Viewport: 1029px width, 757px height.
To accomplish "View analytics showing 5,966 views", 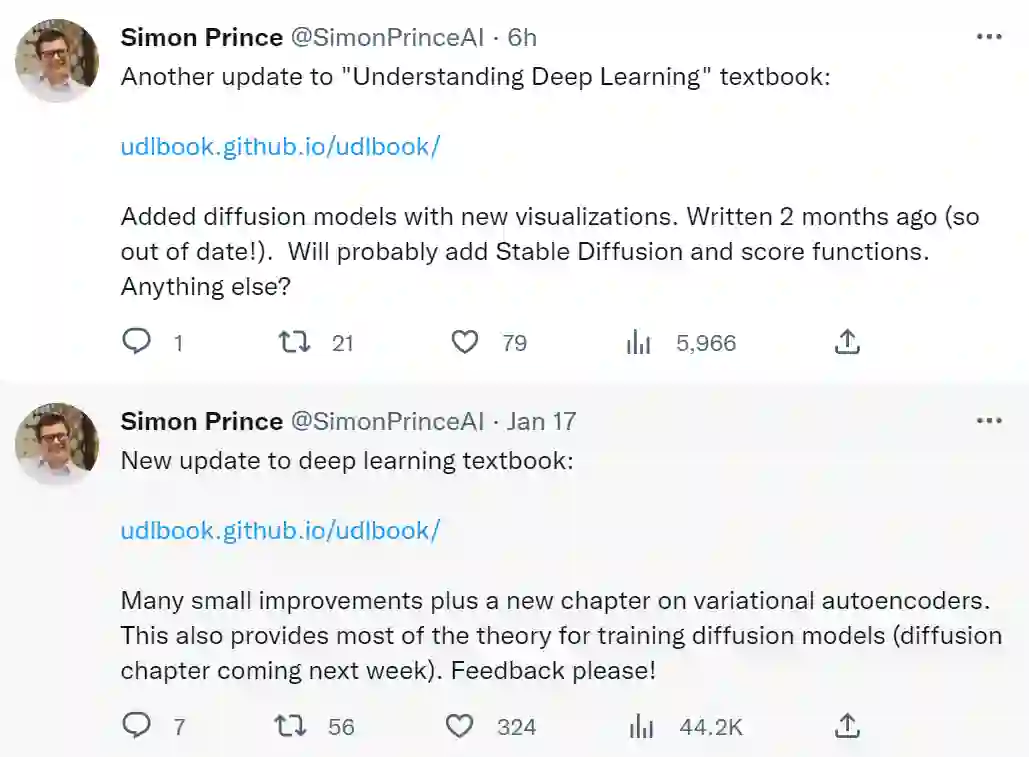I will (x=638, y=343).
